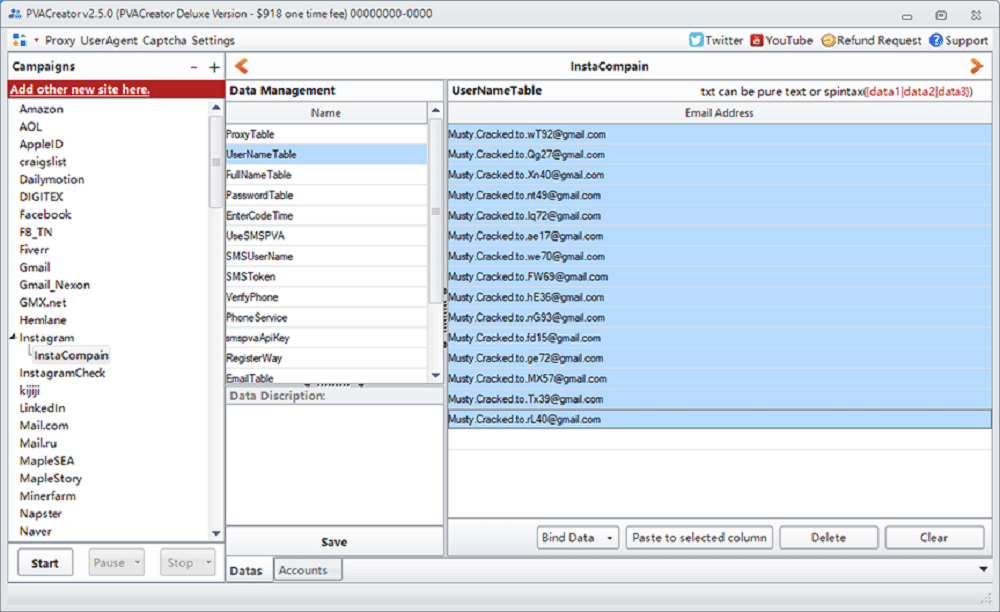Open the Proxy menu
This screenshot has width=1000, height=612.
tap(60, 40)
